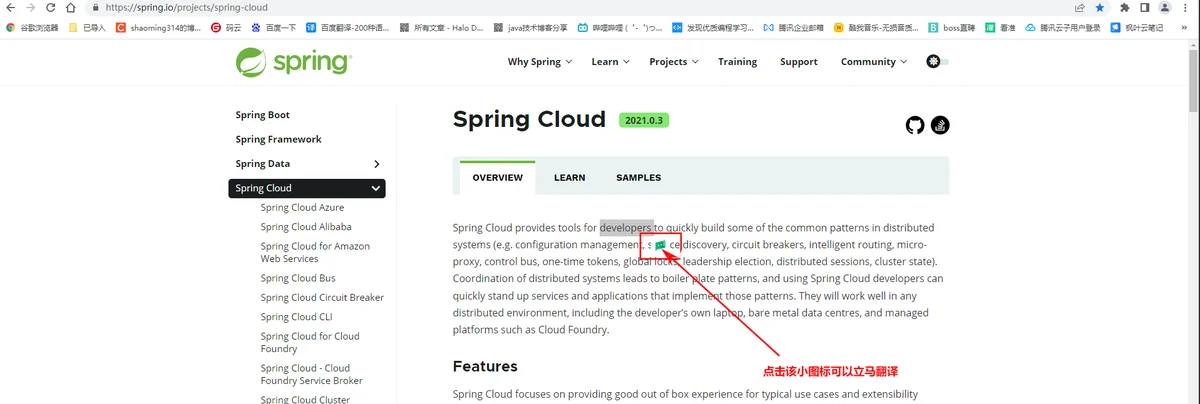Viewport: 1200px width, 404px height.
Task: Open the Chrome three-dot menu
Action: click(1186, 7)
